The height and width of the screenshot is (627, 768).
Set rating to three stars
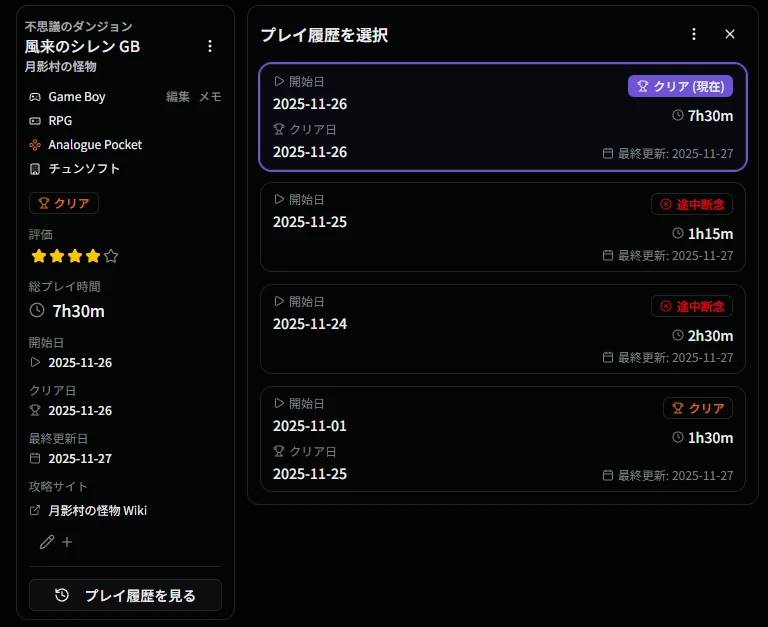point(75,256)
